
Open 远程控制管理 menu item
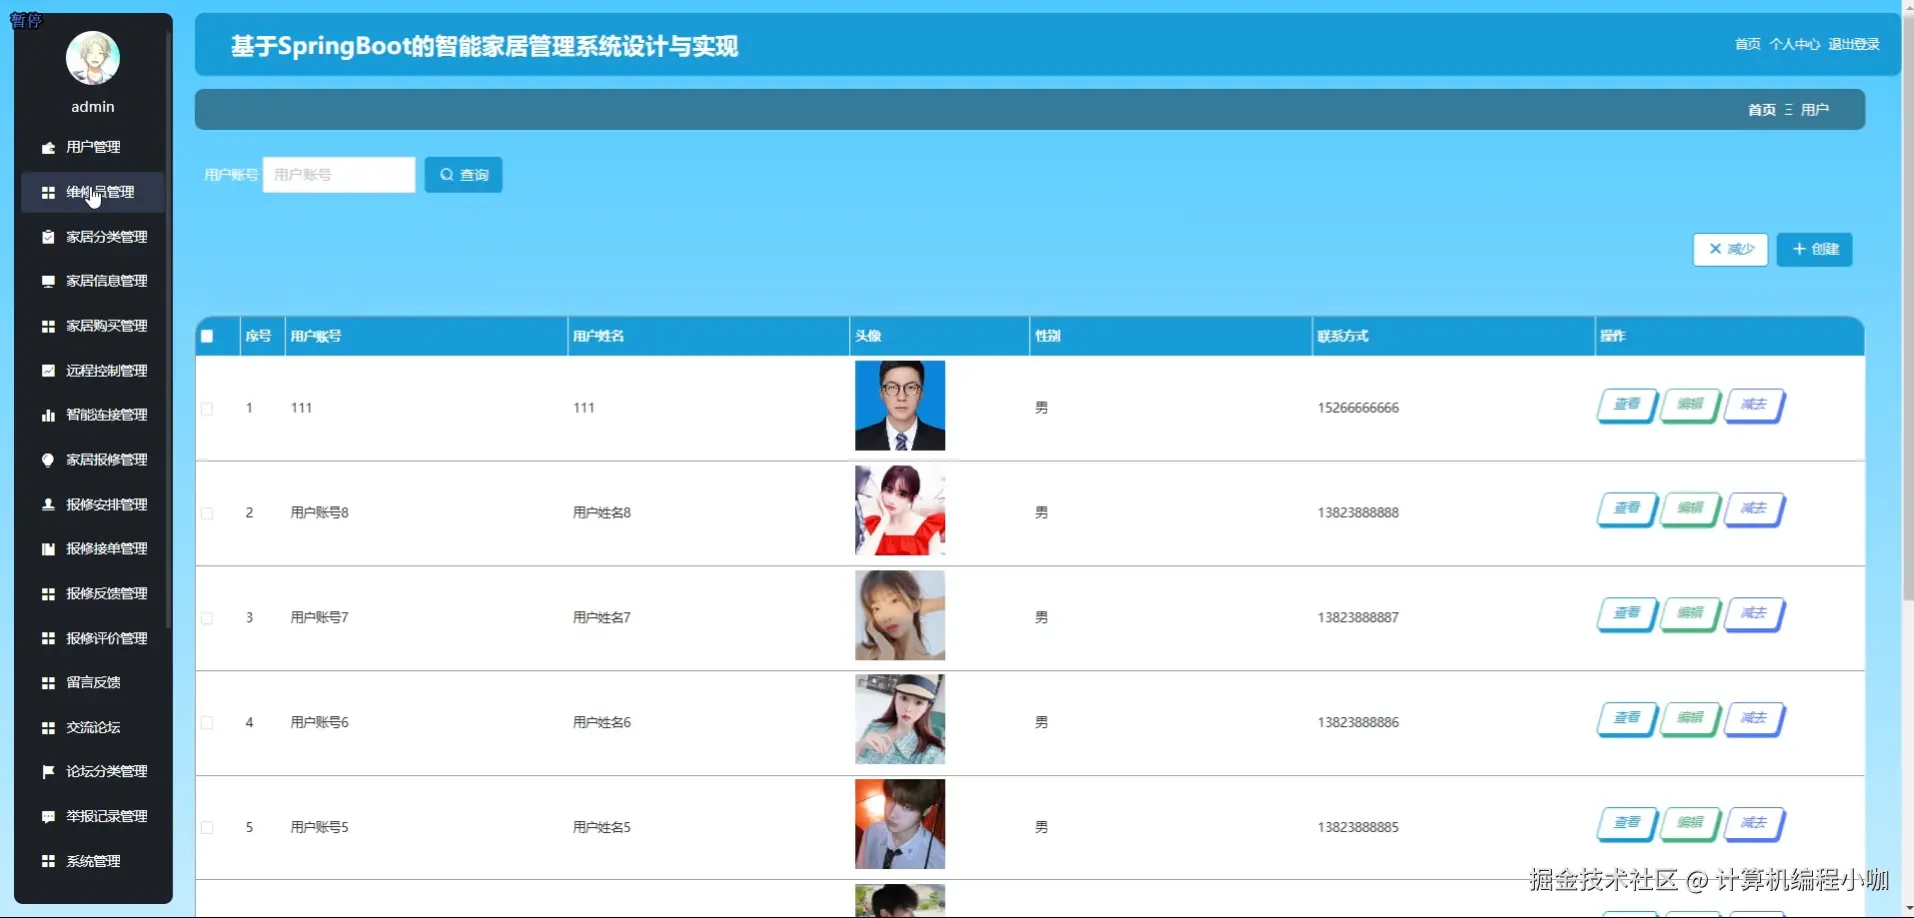coord(93,370)
